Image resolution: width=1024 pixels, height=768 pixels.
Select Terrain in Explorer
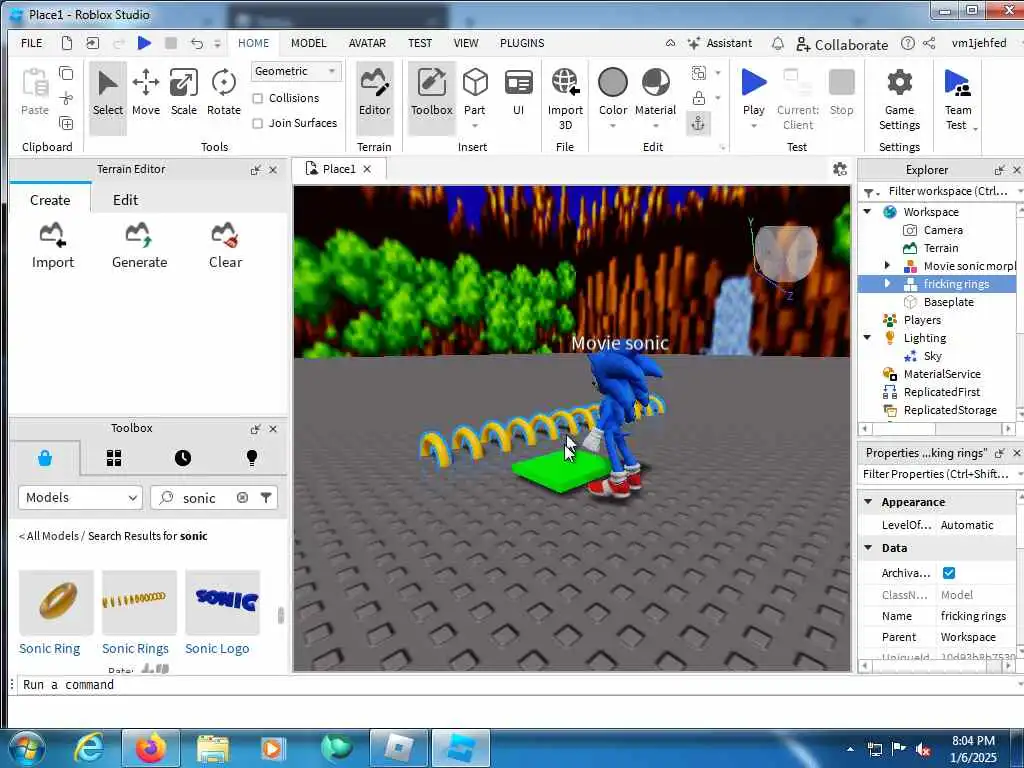coord(940,248)
